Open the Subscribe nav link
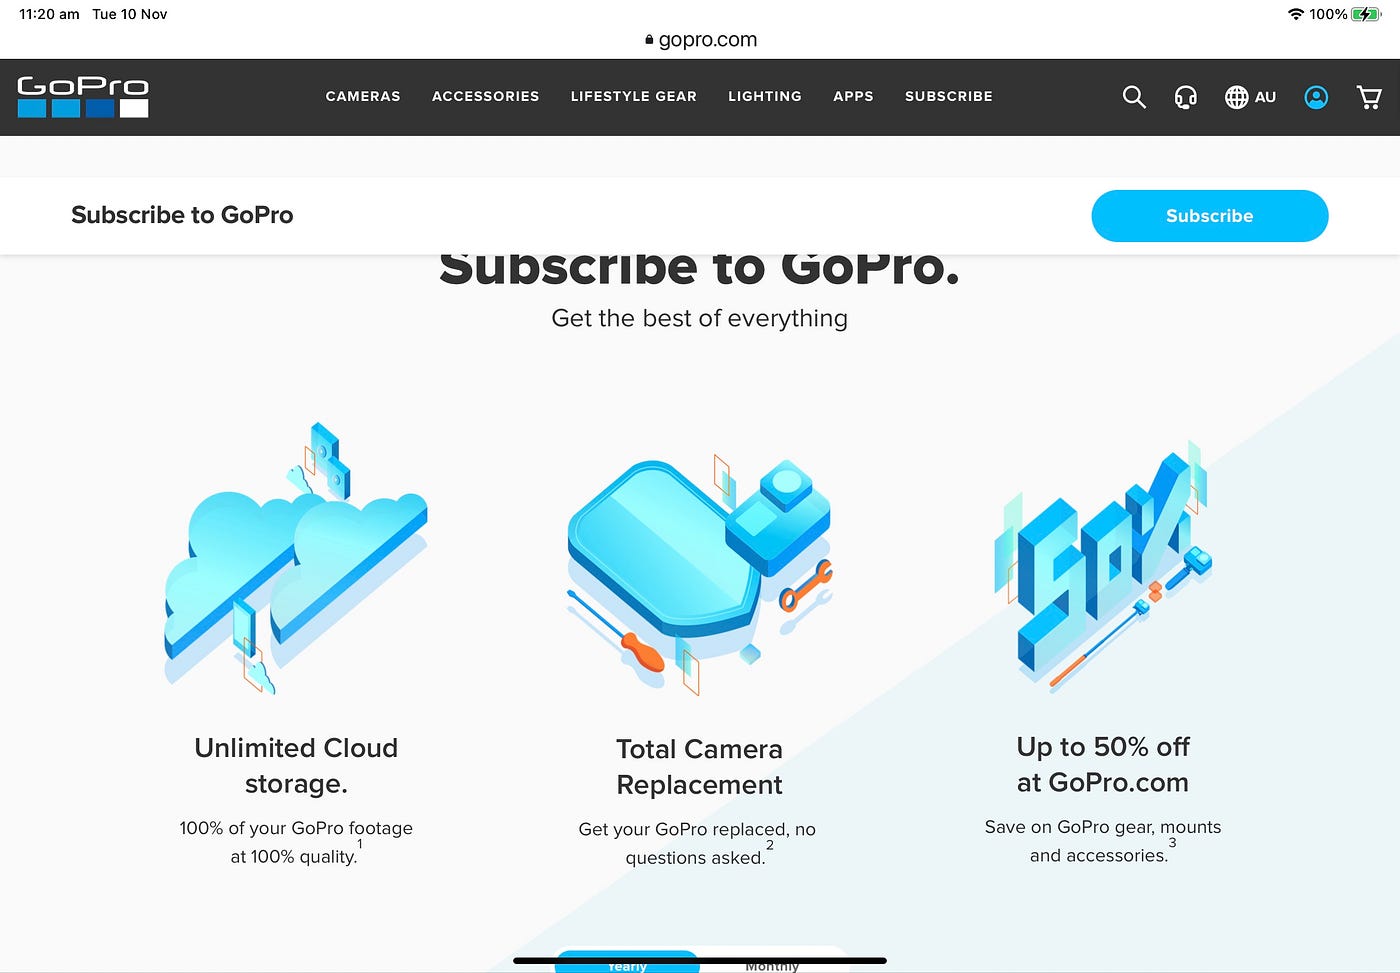This screenshot has height=973, width=1400. tap(949, 96)
